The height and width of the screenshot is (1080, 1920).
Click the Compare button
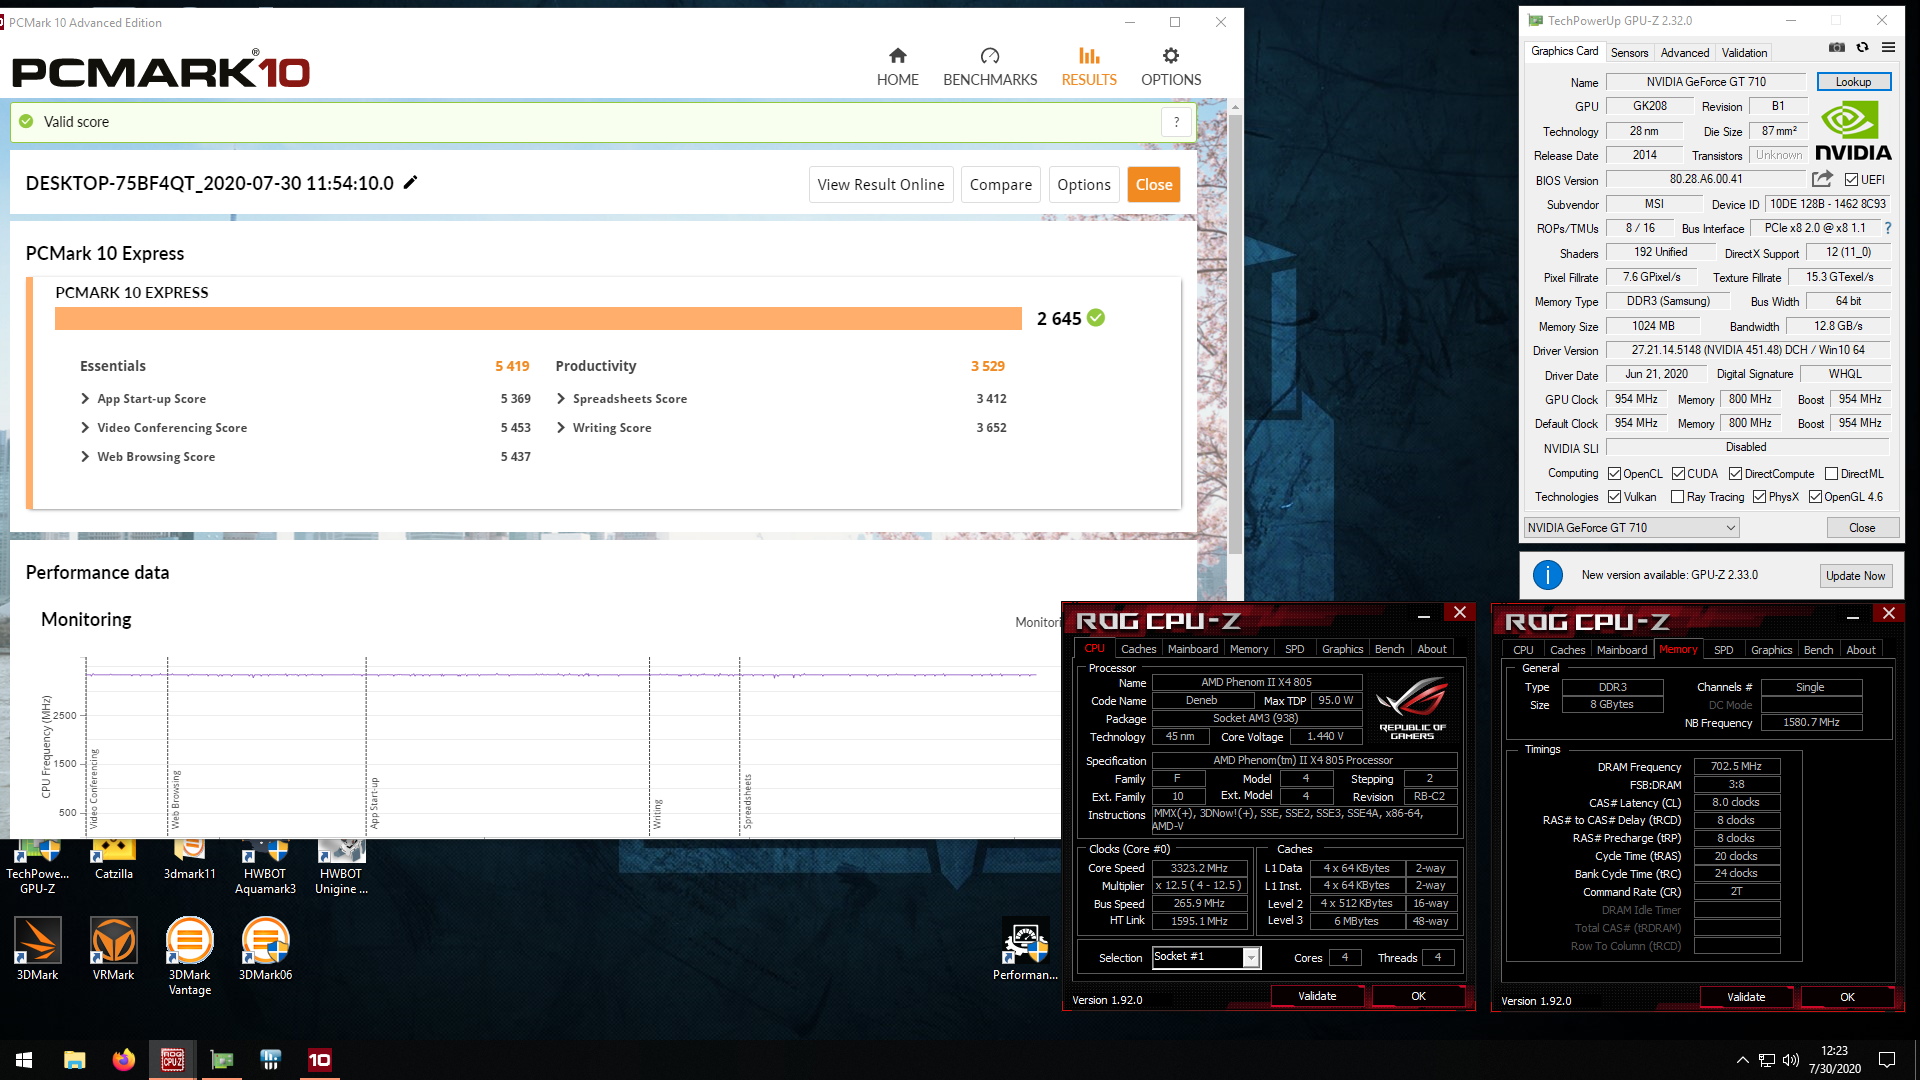pos(1000,185)
